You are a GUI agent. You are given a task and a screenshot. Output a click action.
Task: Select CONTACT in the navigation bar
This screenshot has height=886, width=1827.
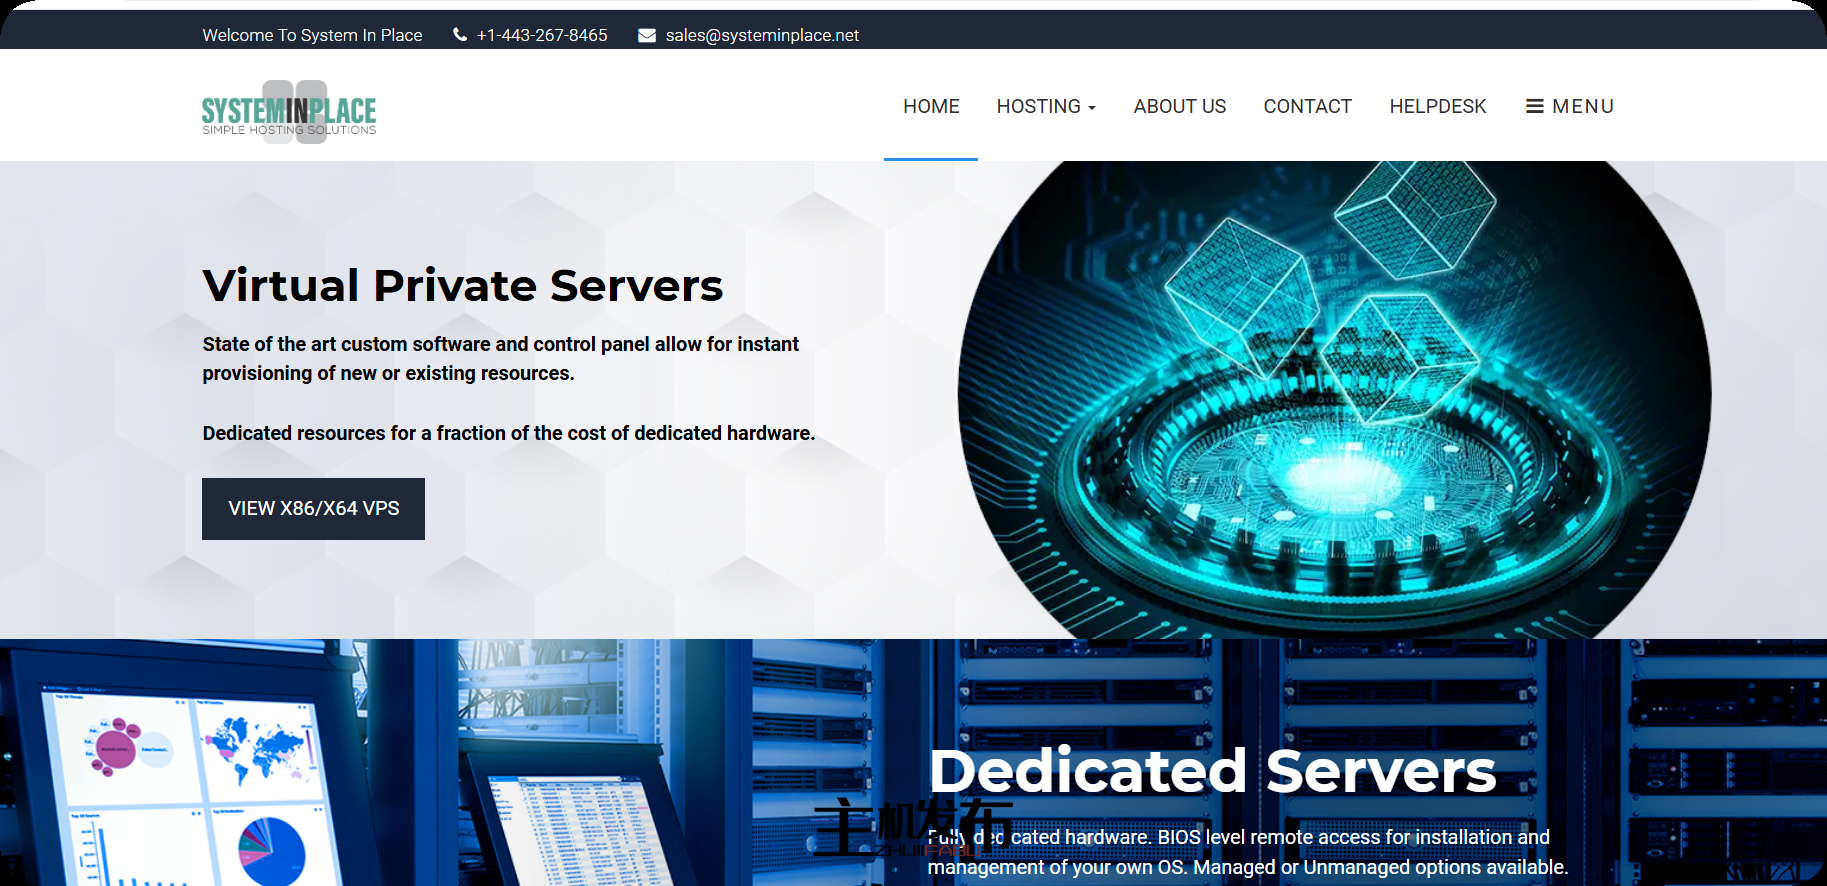[x=1307, y=106]
